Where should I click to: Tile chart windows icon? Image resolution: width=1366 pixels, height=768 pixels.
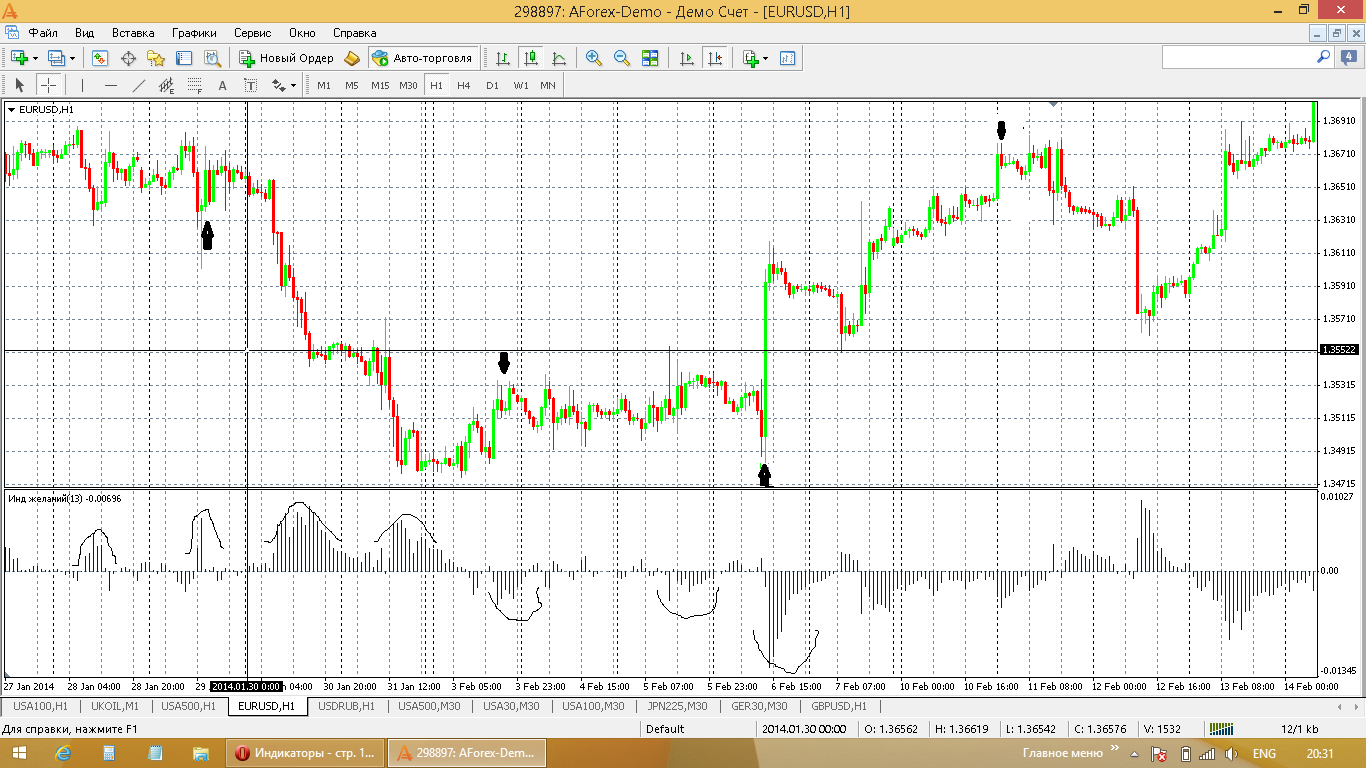[650, 58]
